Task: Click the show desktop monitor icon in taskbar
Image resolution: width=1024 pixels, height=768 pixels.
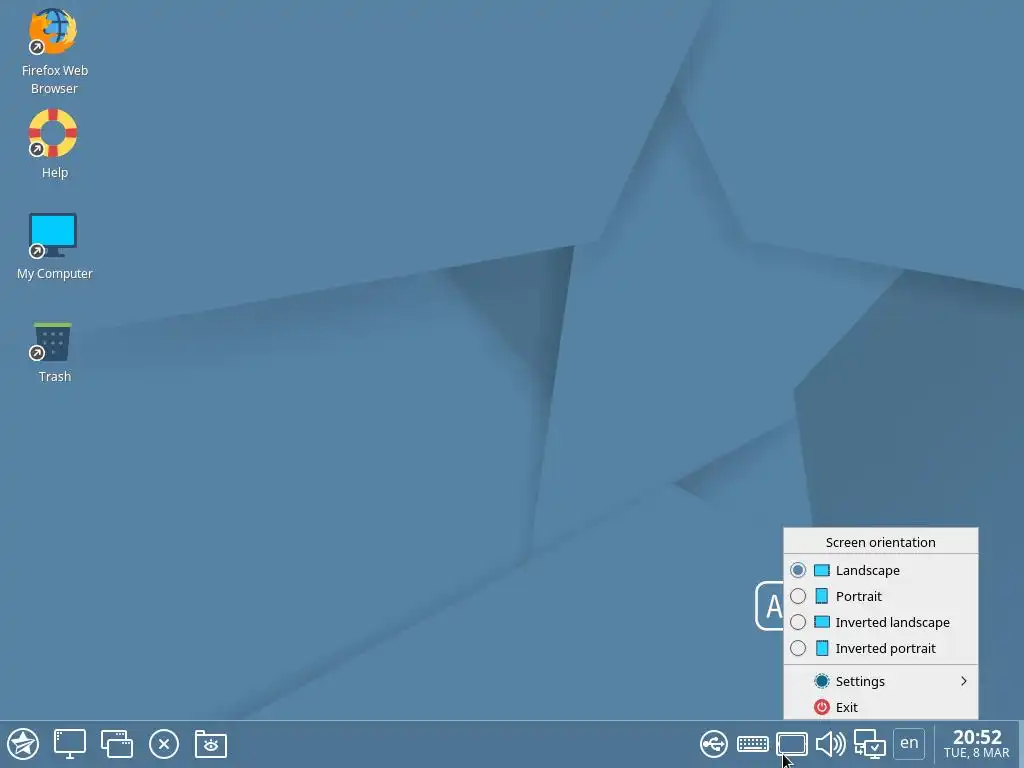Action: 69,744
